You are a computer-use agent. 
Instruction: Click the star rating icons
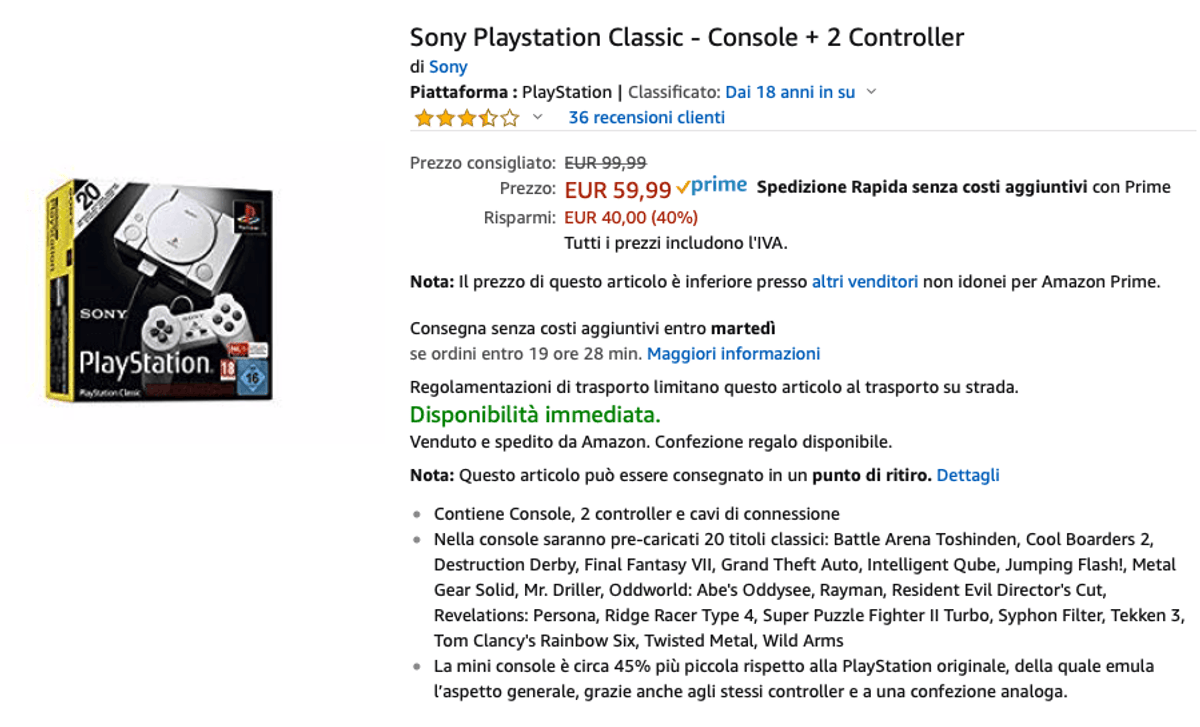tap(467, 118)
